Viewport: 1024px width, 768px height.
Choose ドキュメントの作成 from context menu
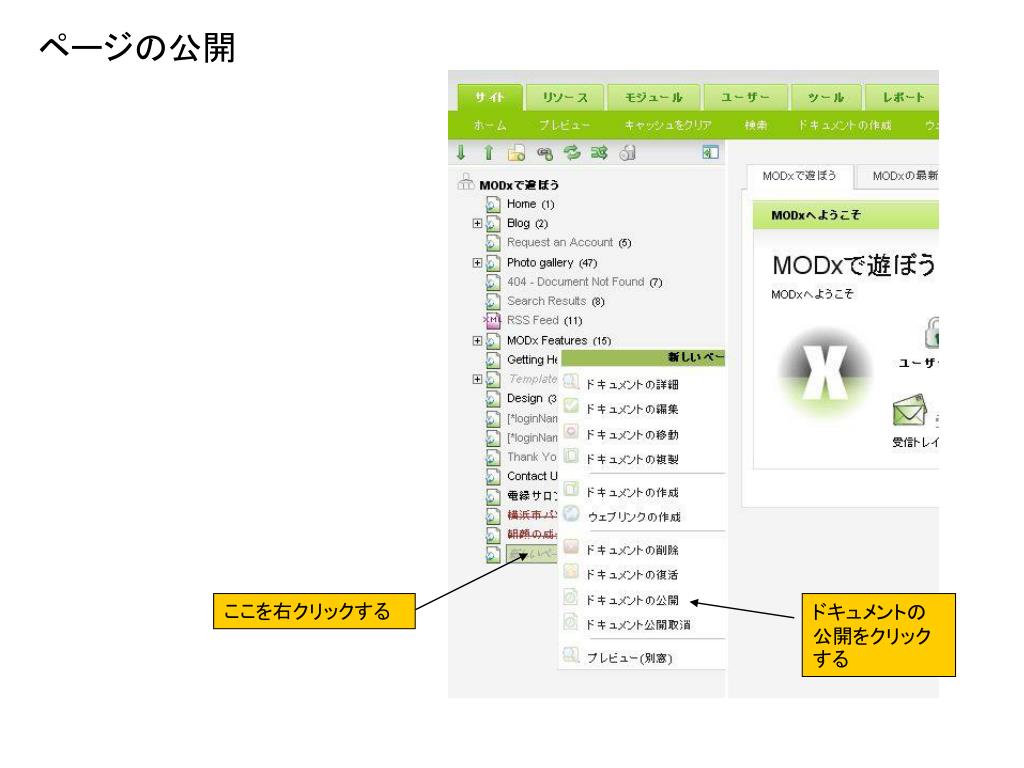tap(632, 492)
